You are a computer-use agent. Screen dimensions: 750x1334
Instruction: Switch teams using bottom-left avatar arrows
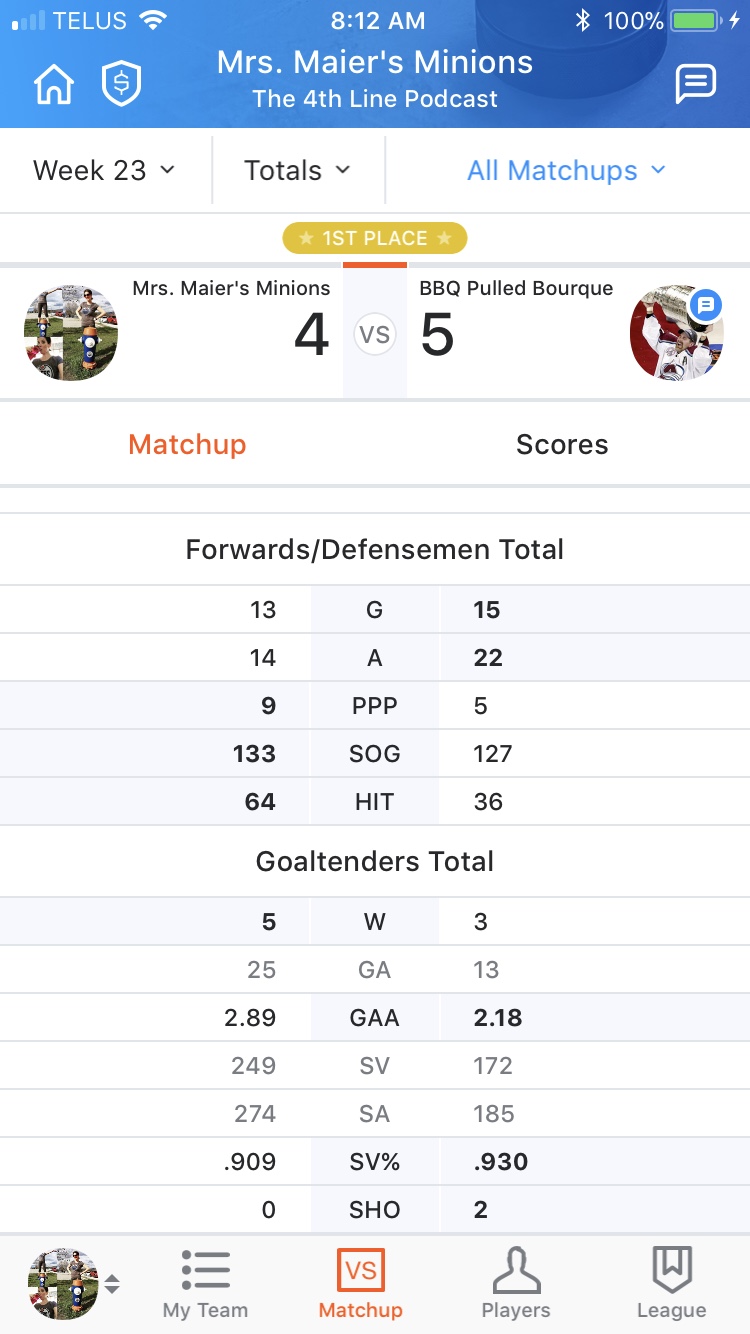click(x=112, y=1284)
